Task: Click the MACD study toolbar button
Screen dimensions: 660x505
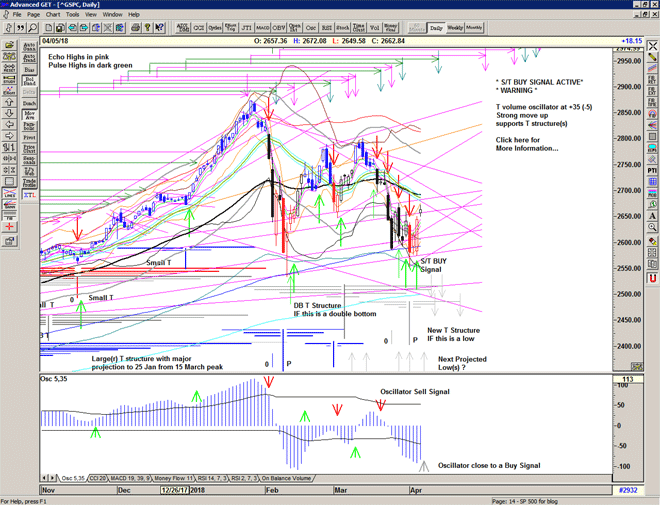Action: click(x=262, y=29)
